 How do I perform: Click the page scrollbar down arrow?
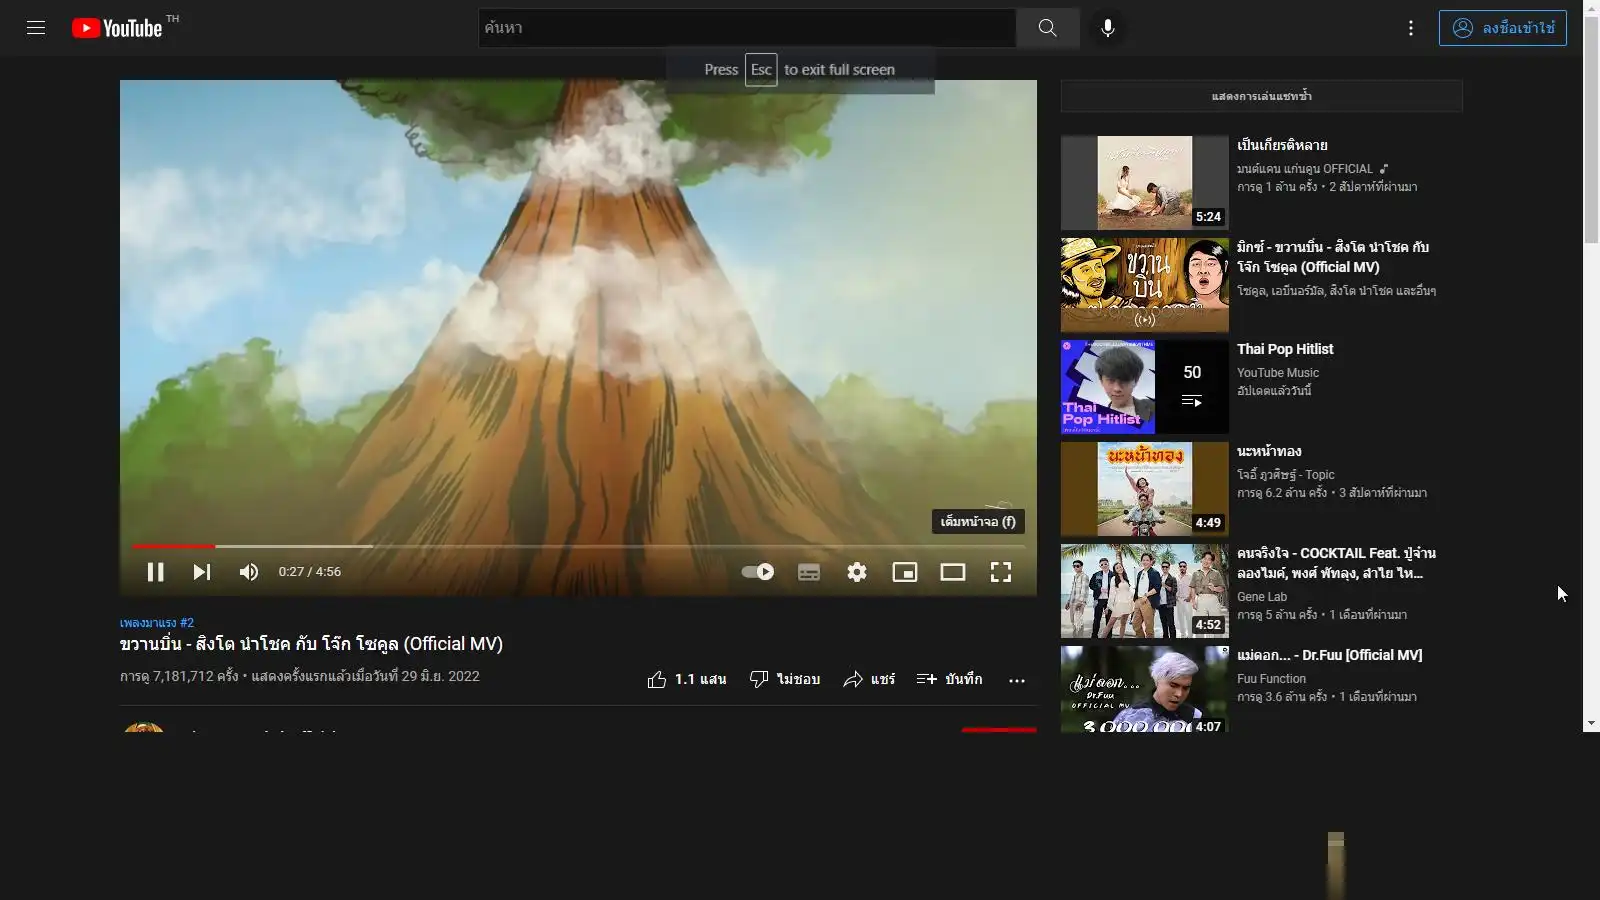pyautogui.click(x=1591, y=723)
